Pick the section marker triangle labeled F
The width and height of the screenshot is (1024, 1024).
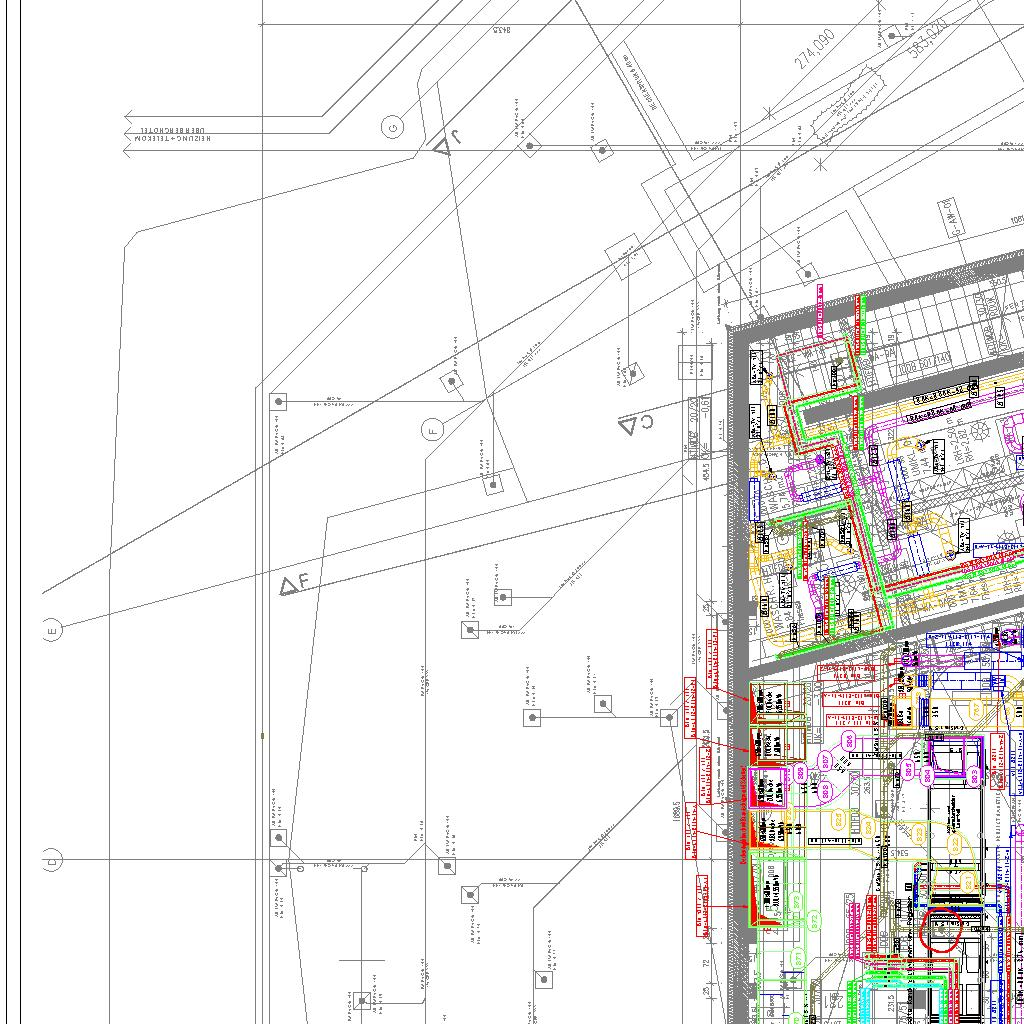[290, 585]
